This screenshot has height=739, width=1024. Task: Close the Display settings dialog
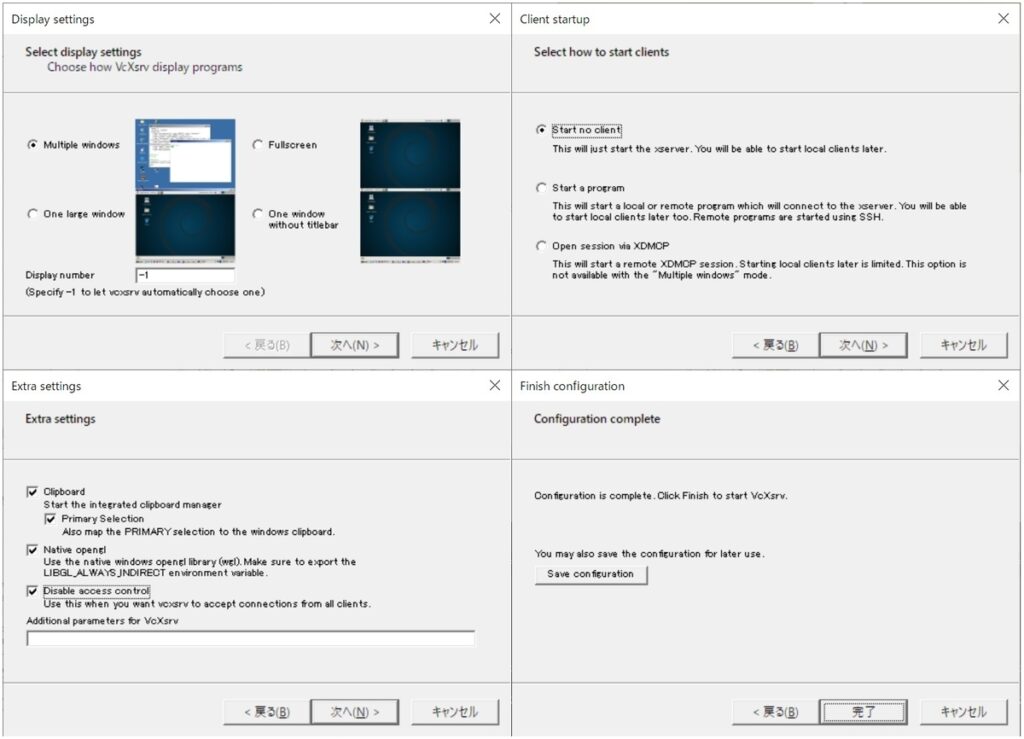pos(495,18)
